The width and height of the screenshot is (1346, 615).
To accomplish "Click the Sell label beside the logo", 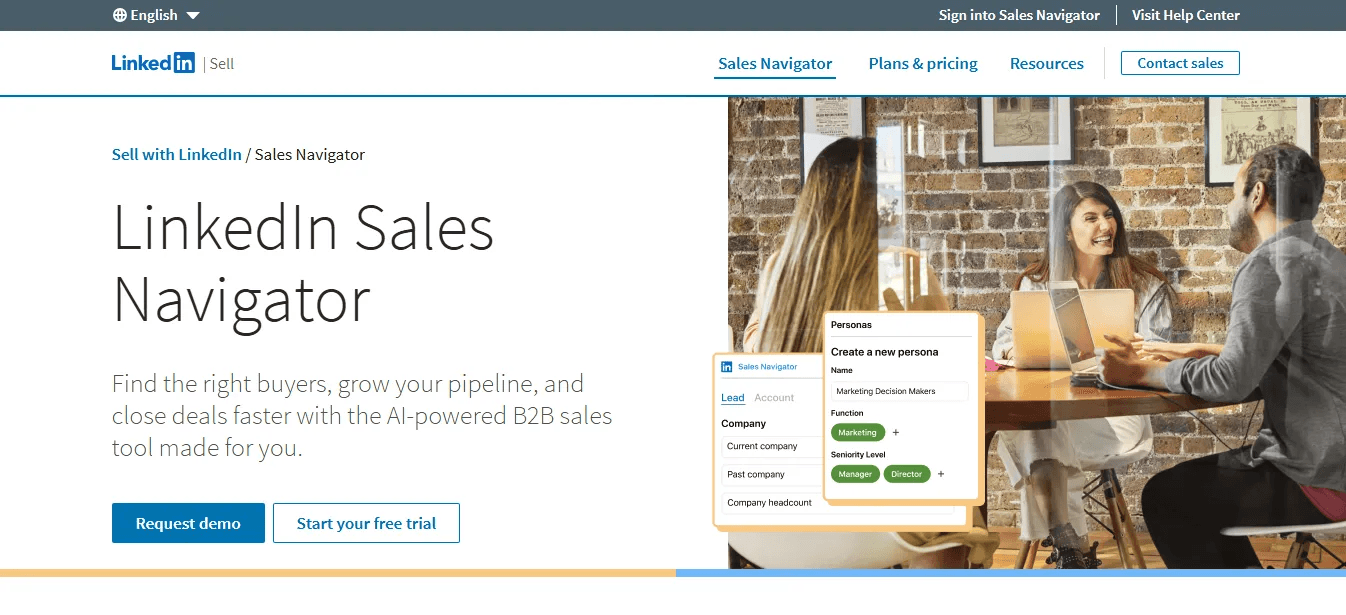I will click(x=222, y=64).
